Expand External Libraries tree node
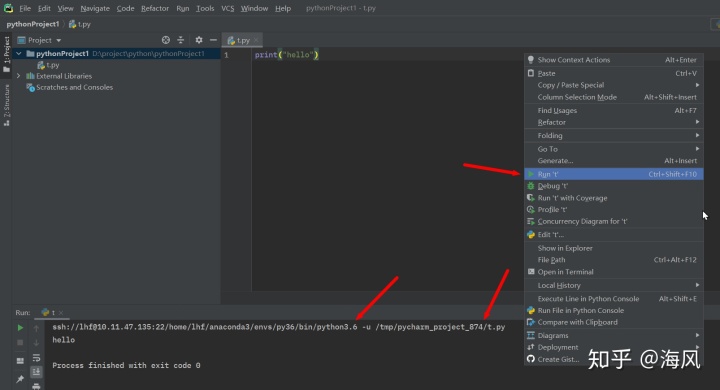 [19, 76]
